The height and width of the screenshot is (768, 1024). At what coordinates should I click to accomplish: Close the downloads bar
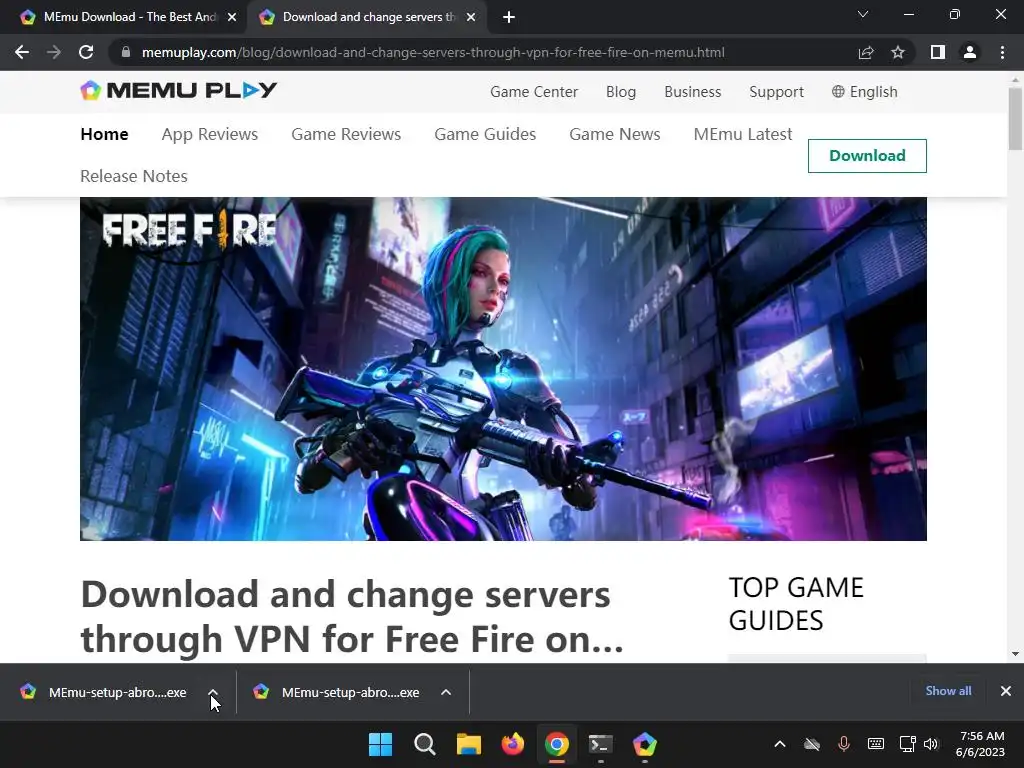coord(1006,691)
